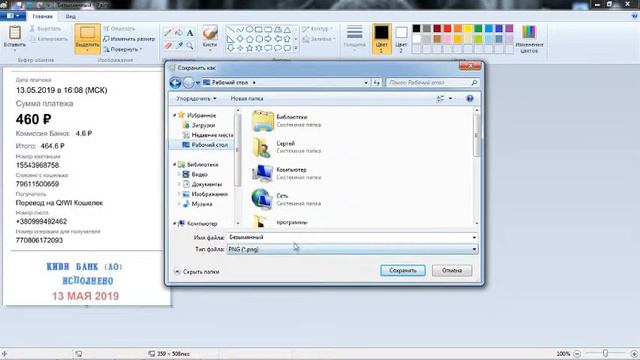Activate the Select (Выделить) tool

87,39
